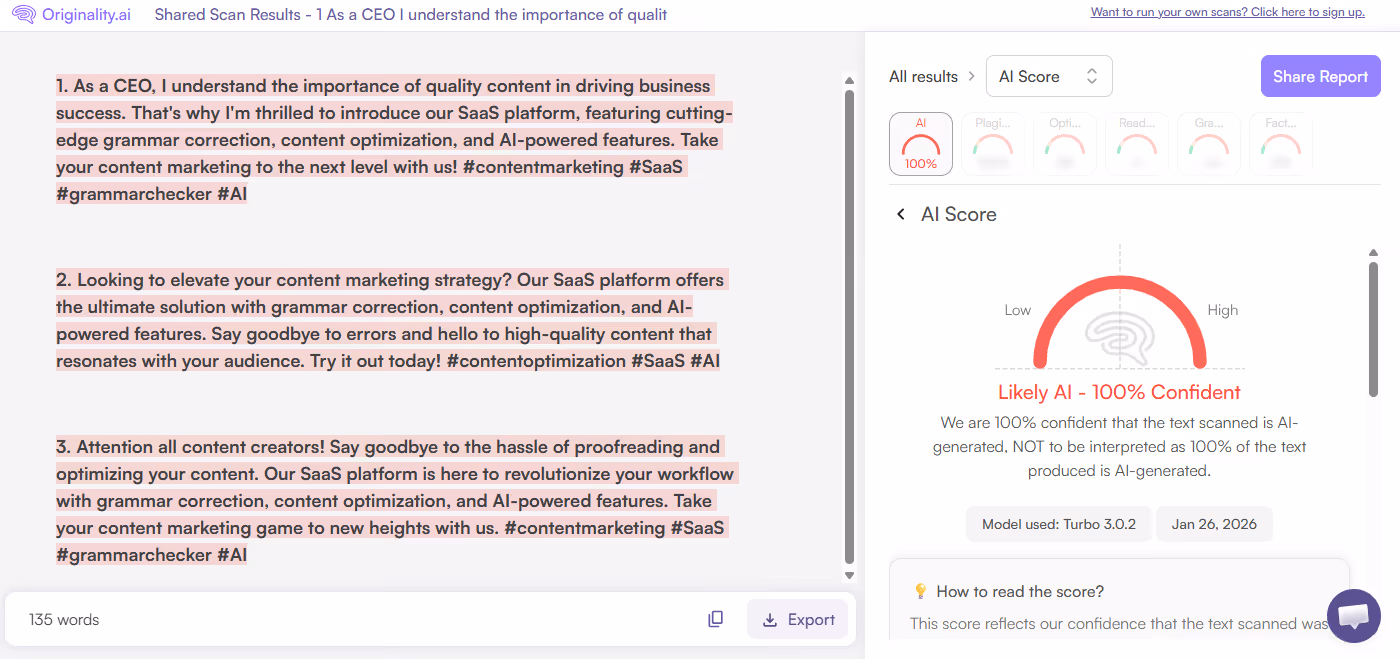Screen dimensions: 1400x659
Task: Expand the All results breadcrumb arrow
Action: coord(969,76)
